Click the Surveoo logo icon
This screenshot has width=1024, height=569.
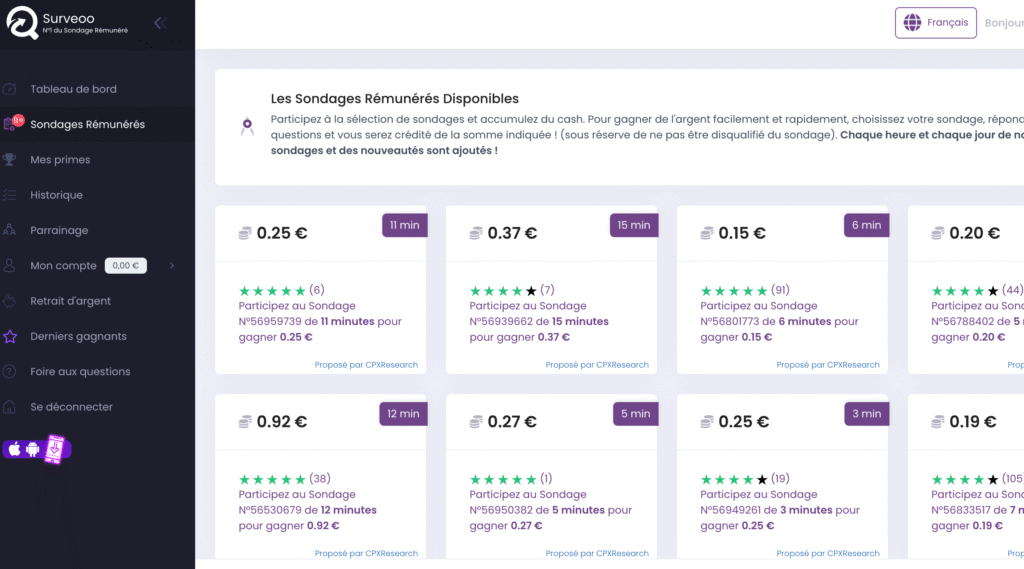click(22, 22)
